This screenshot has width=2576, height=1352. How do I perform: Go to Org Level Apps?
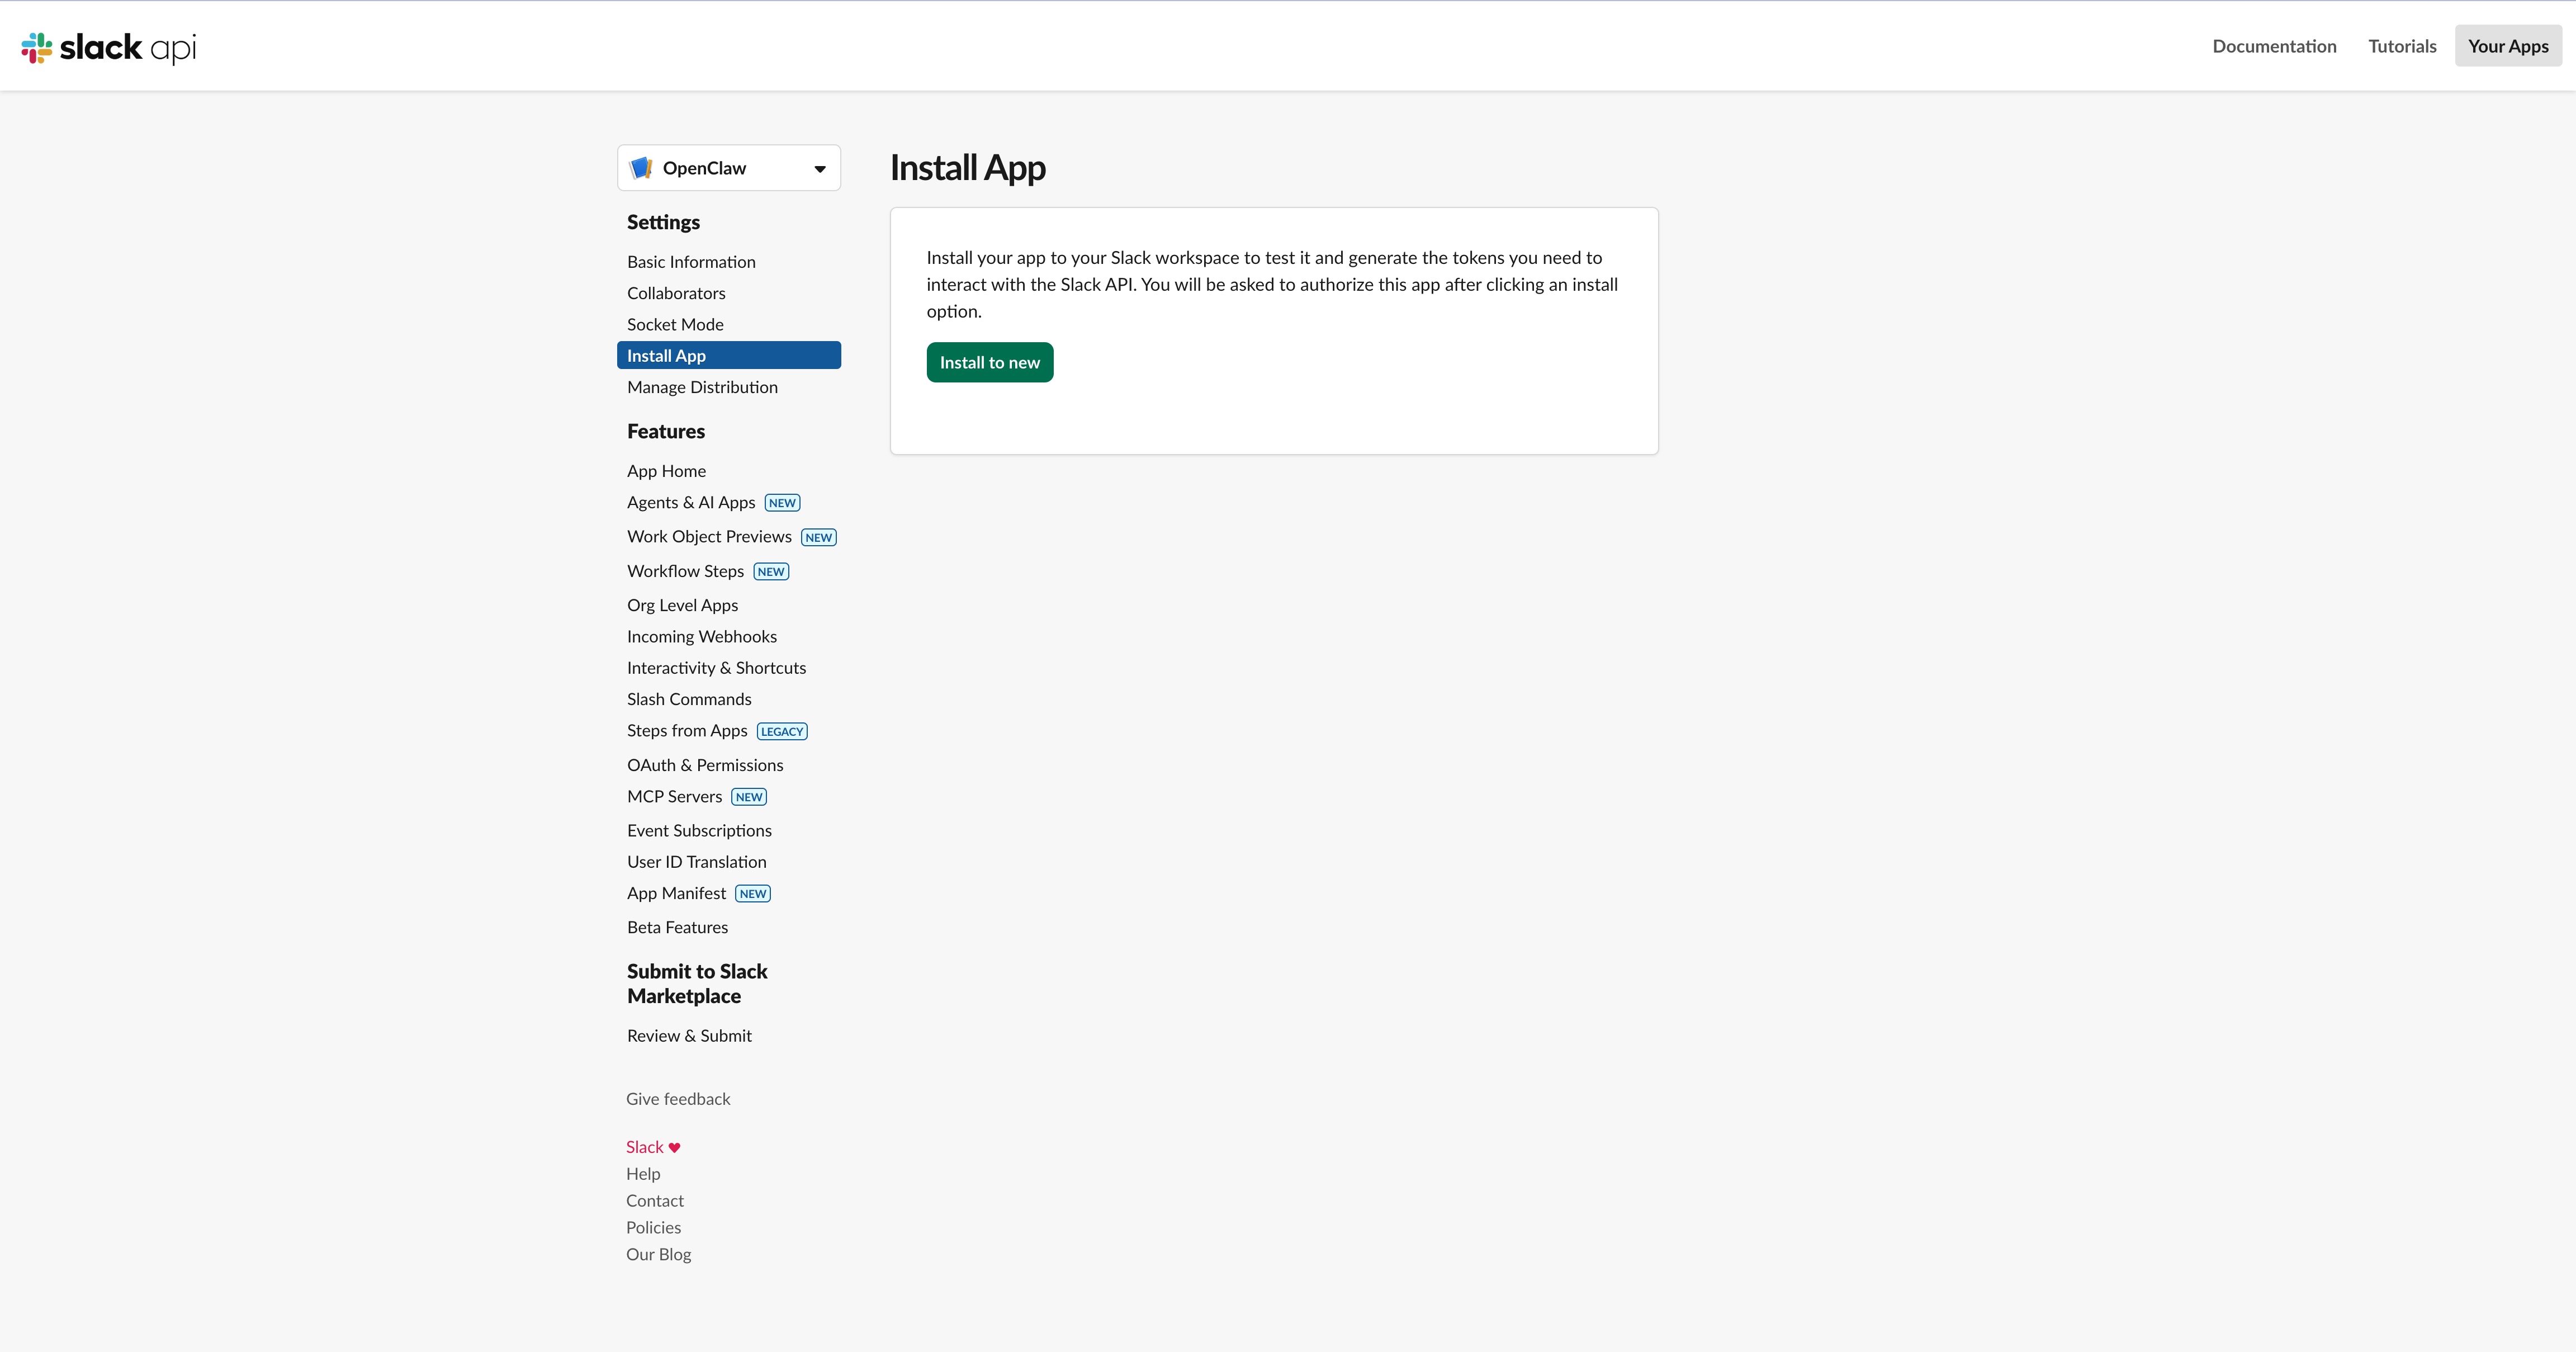coord(682,605)
